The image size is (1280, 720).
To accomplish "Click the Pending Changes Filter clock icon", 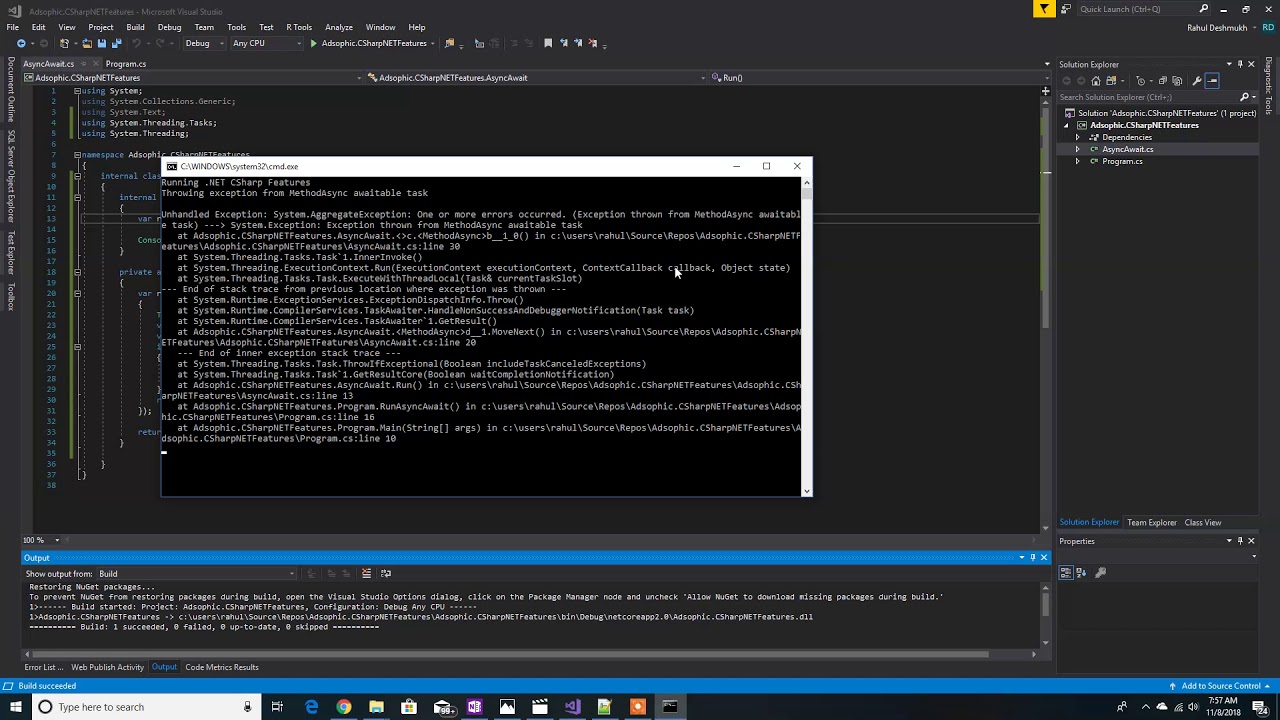I will tap(1140, 81).
